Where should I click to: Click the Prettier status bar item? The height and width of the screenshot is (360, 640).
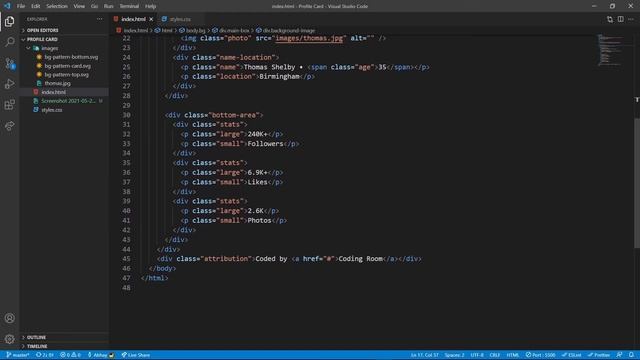point(598,355)
